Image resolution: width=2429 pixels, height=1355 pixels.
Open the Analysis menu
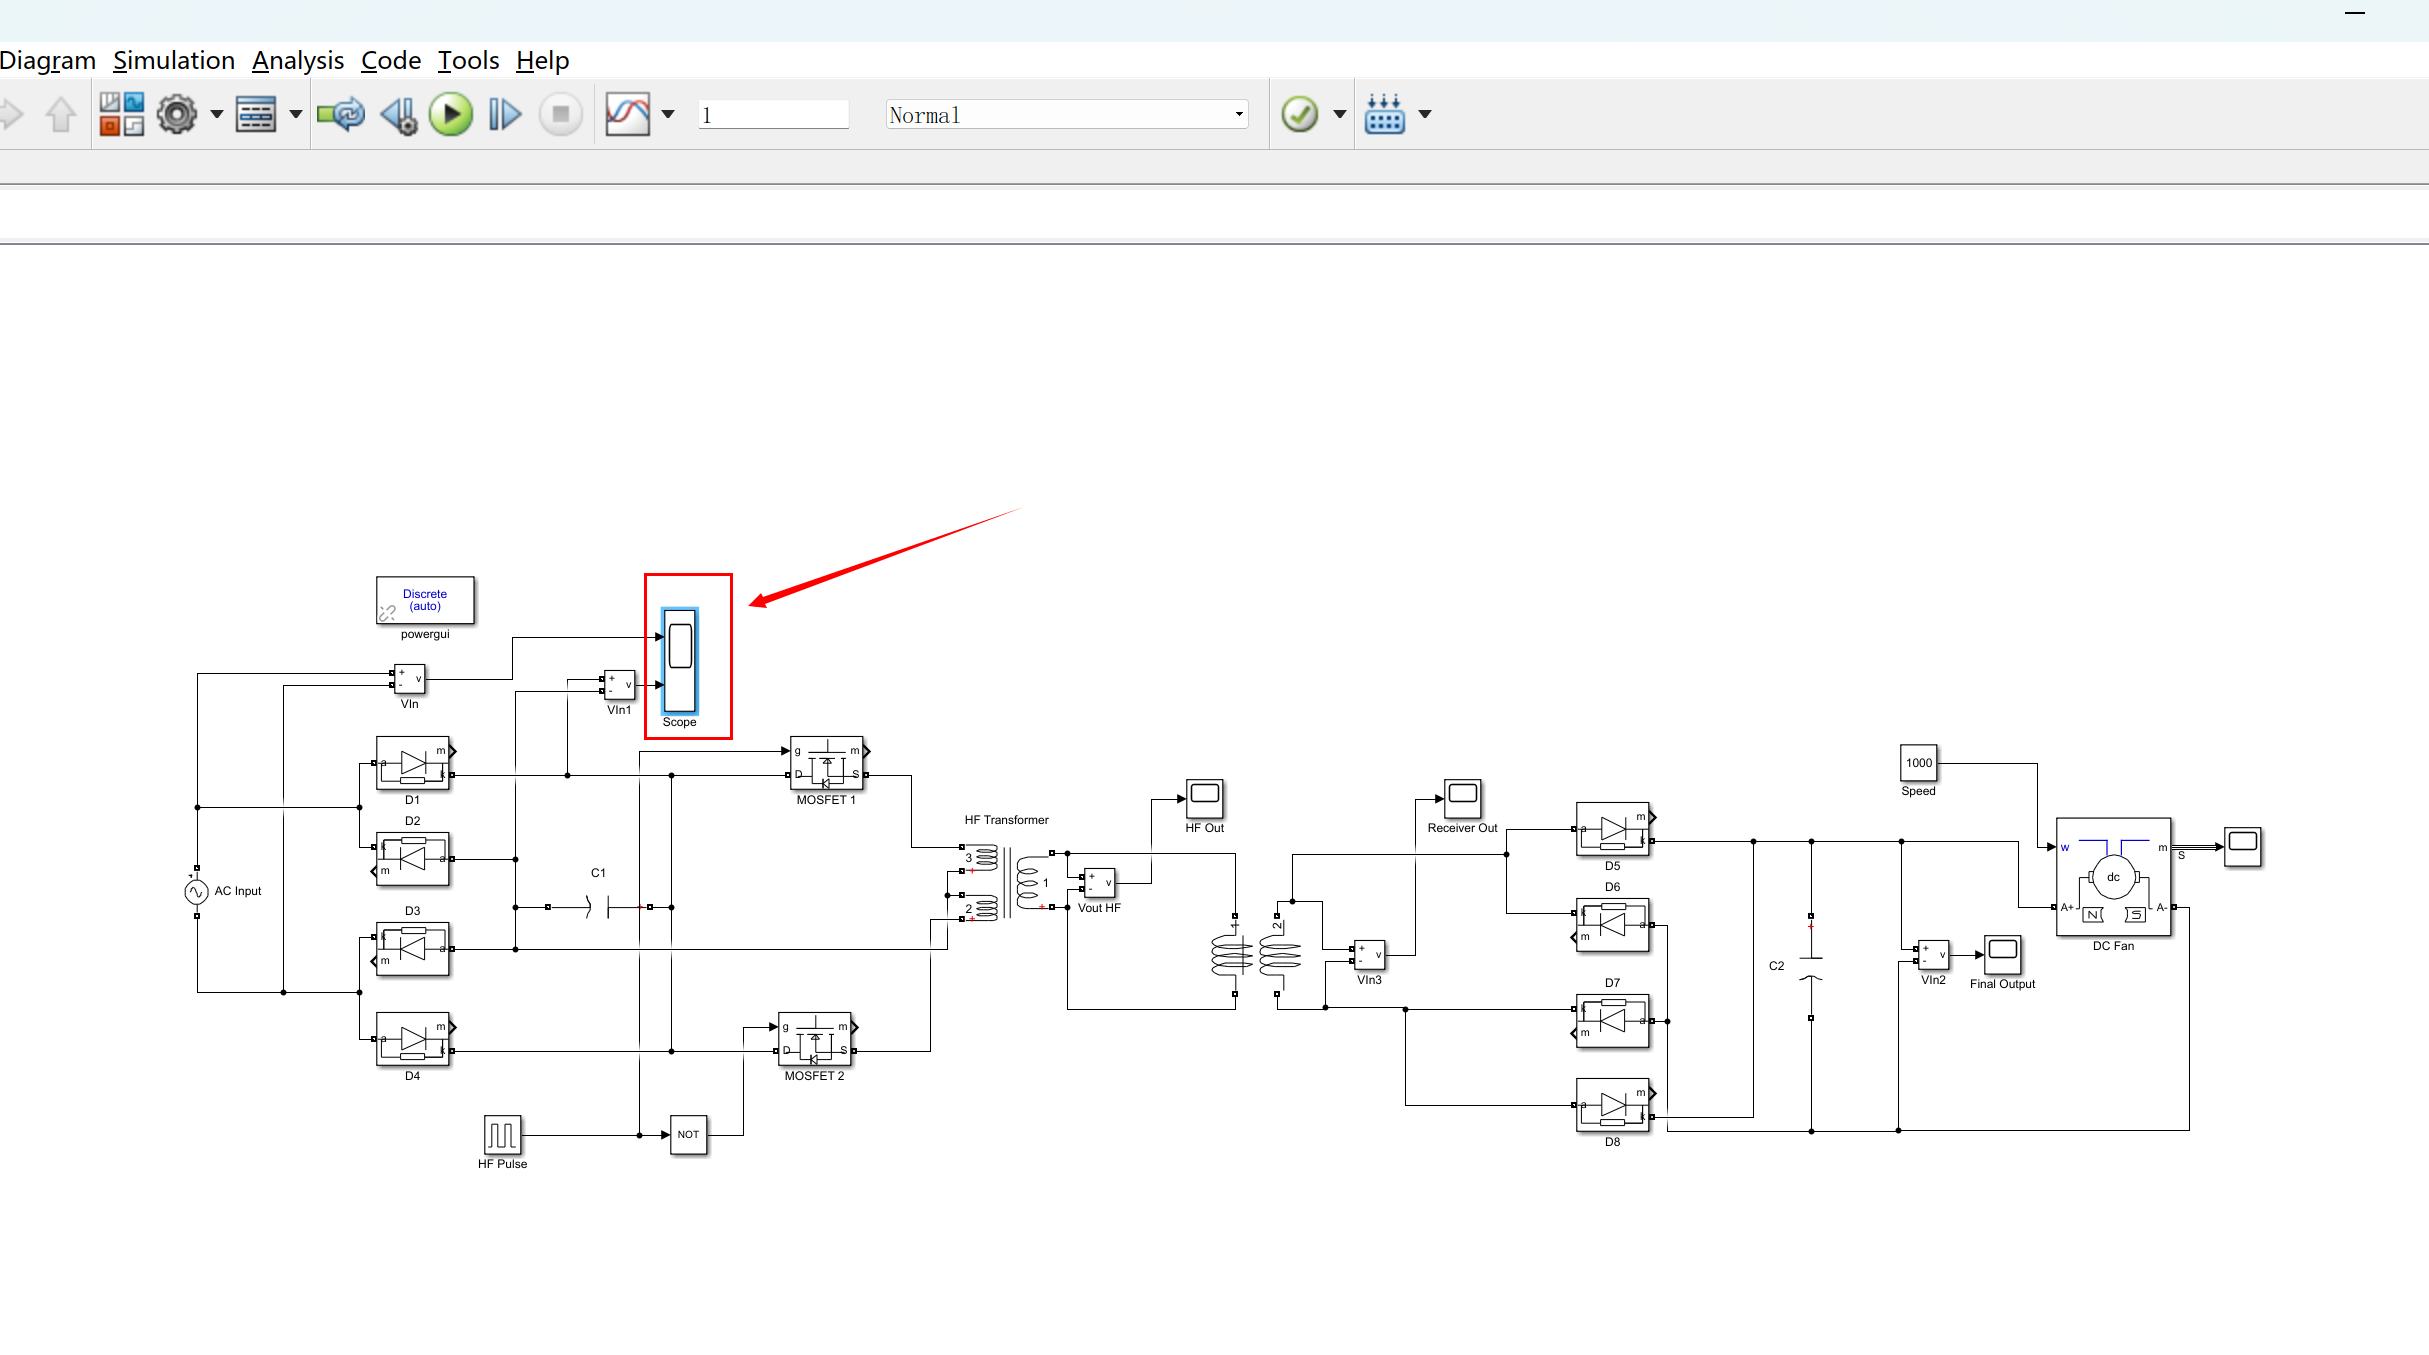click(x=298, y=61)
